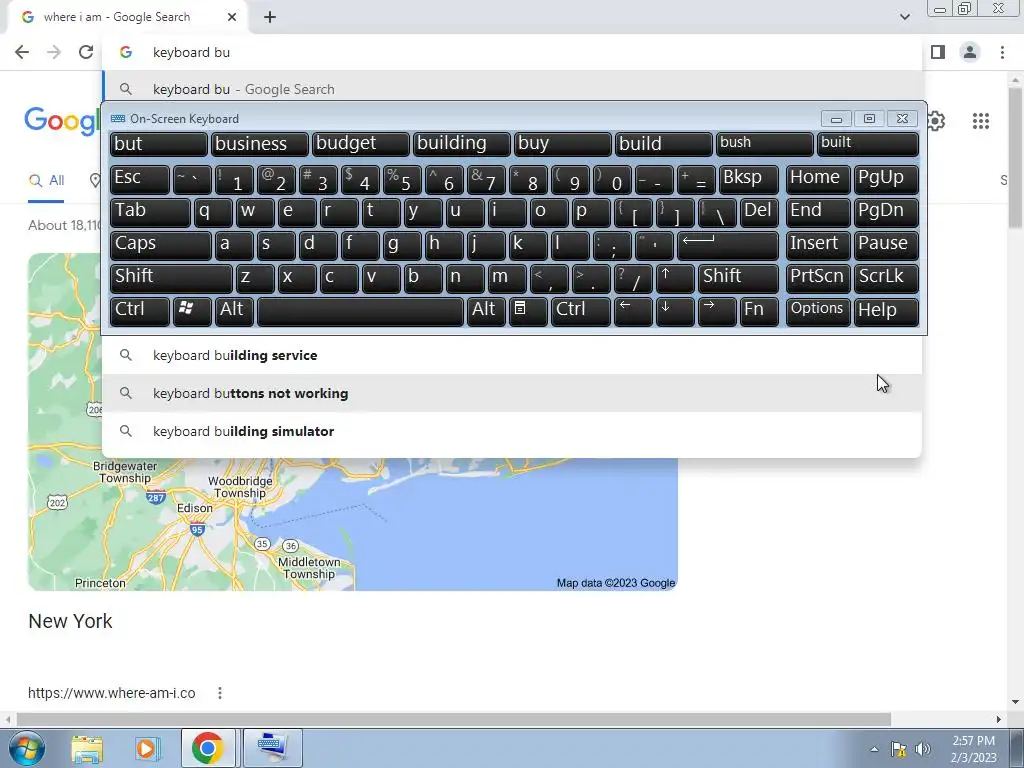
Task: Select the All search tab
Action: [46, 181]
